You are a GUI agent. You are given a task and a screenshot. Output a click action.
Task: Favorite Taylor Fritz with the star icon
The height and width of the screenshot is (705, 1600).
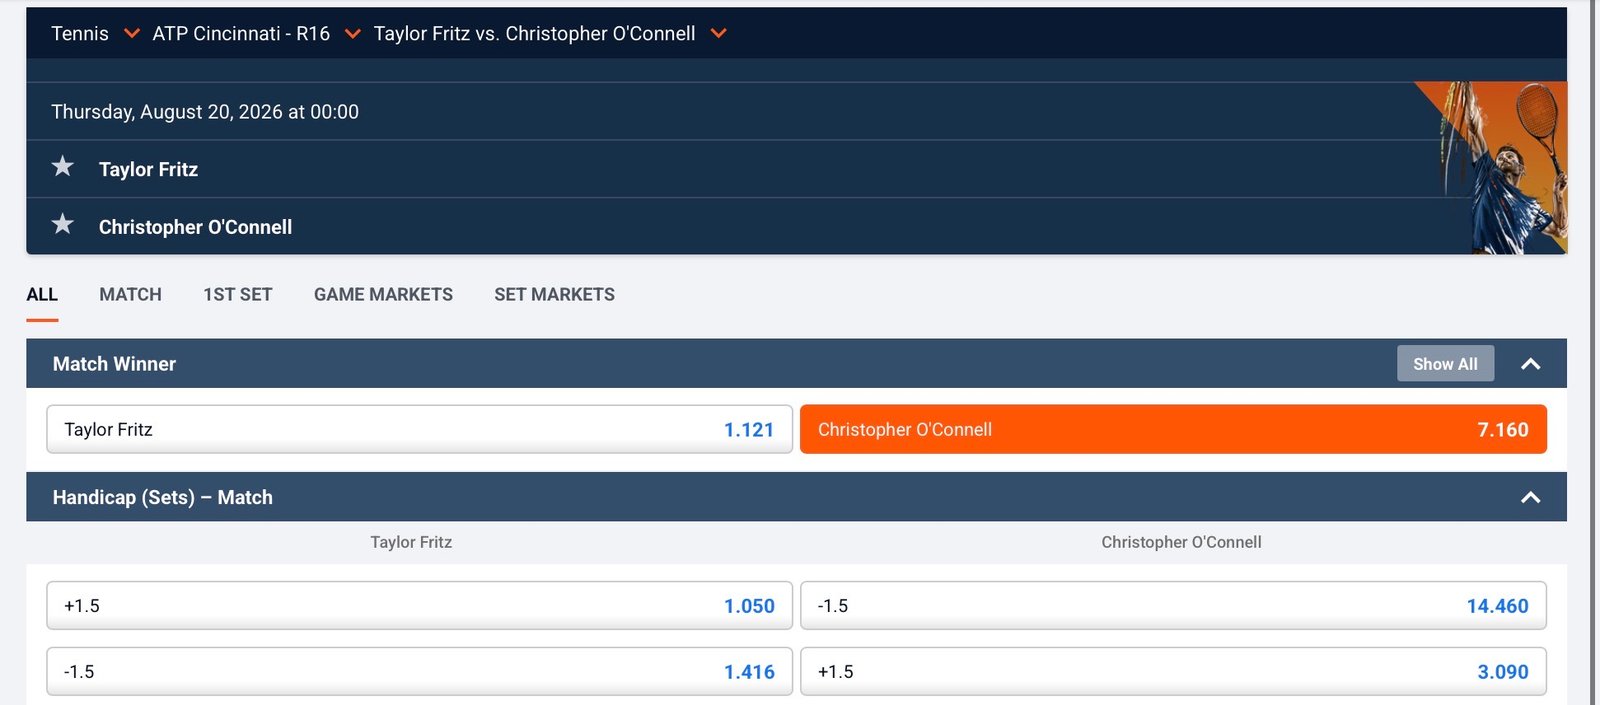click(x=63, y=167)
